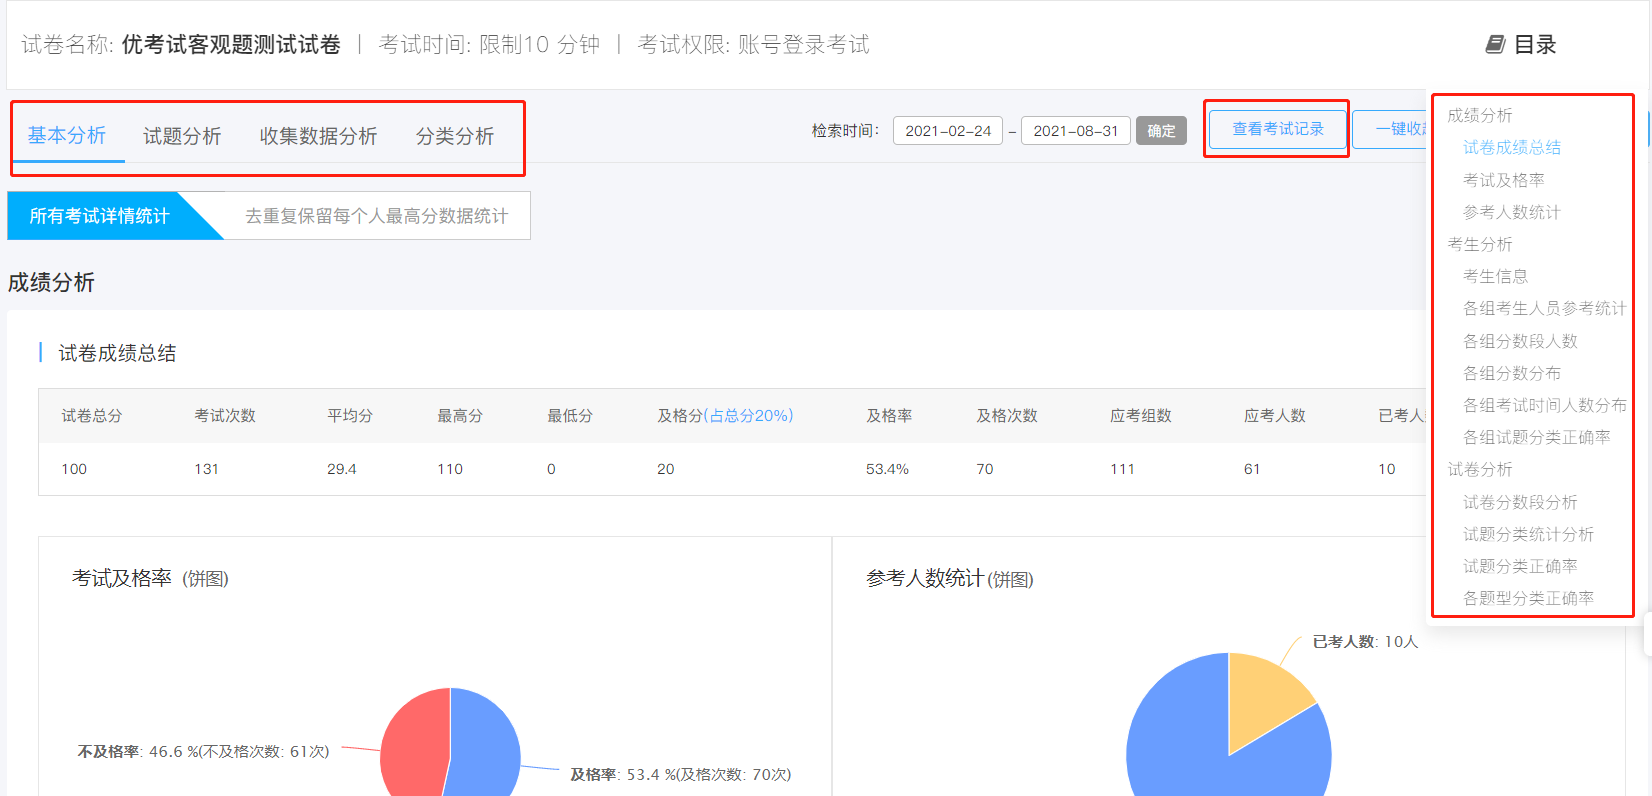Click the average score value 29.4

coord(342,469)
